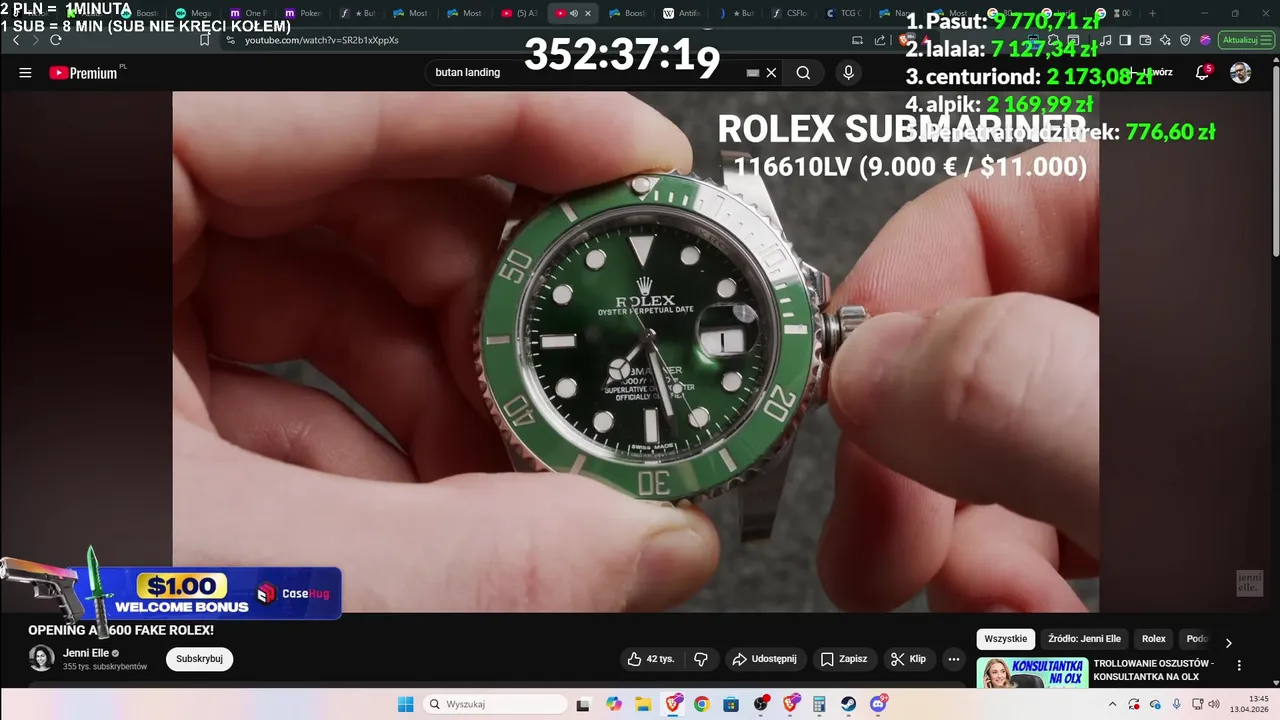The width and height of the screenshot is (1280, 720).
Task: Open Jenni Elle channel avatar
Action: [x=41, y=658]
